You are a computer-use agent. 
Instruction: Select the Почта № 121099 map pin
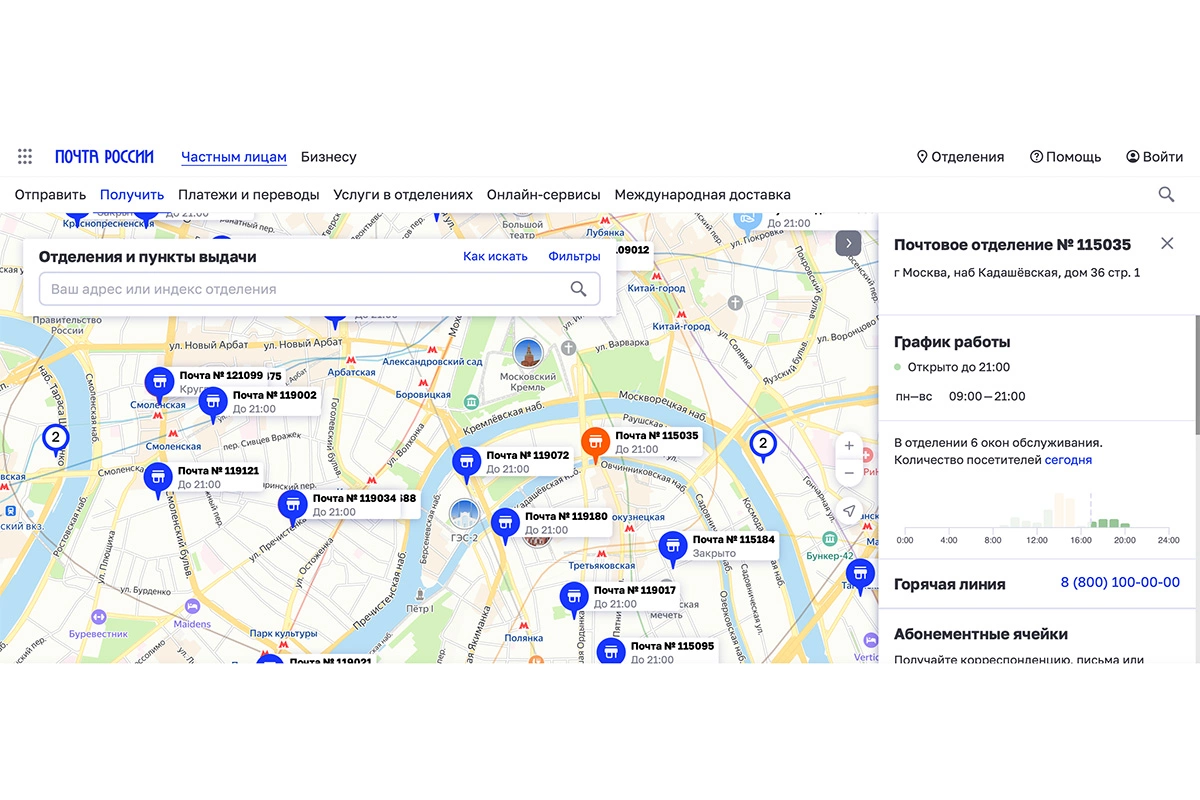[158, 382]
